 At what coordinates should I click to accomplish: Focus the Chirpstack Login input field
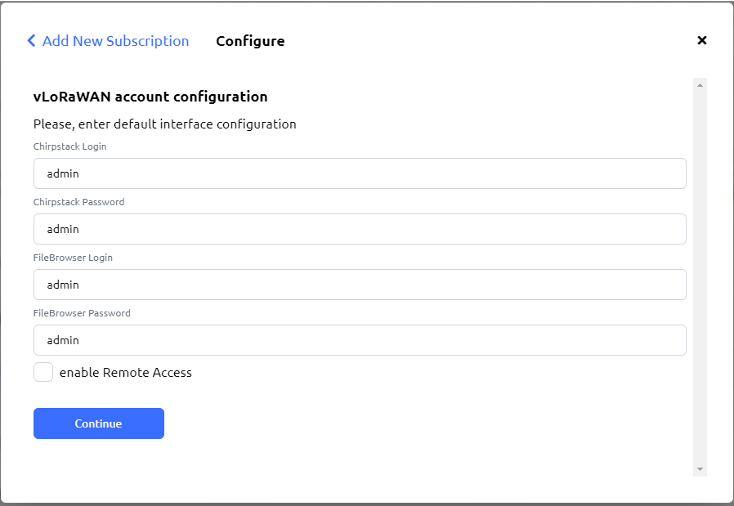coord(360,173)
